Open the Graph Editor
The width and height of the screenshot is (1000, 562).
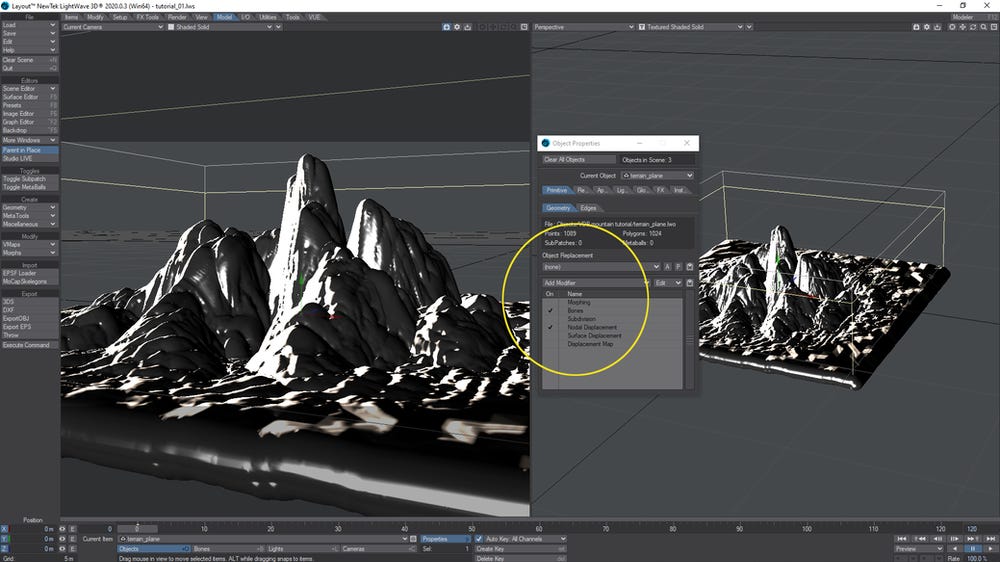pos(29,122)
